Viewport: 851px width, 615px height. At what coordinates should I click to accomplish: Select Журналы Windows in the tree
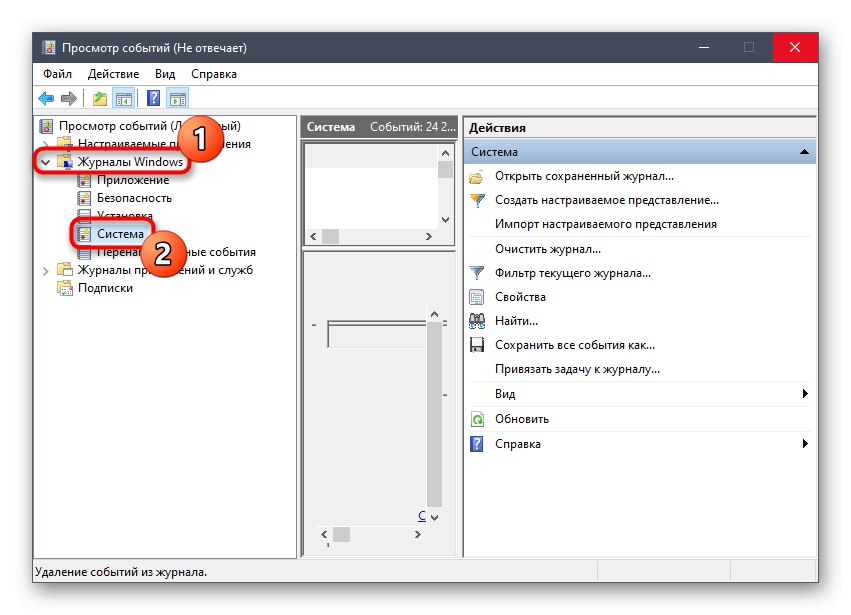click(x=130, y=162)
